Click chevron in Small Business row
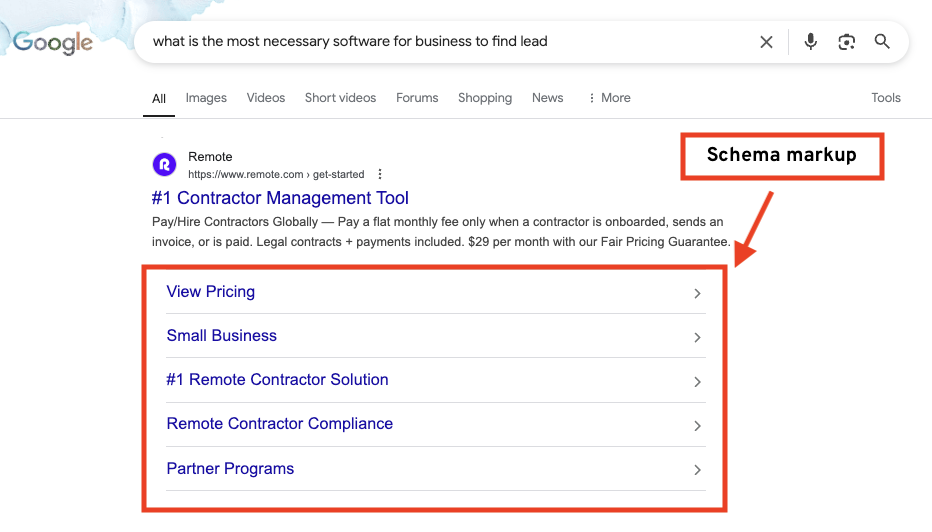The width and height of the screenshot is (932, 532). [697, 338]
